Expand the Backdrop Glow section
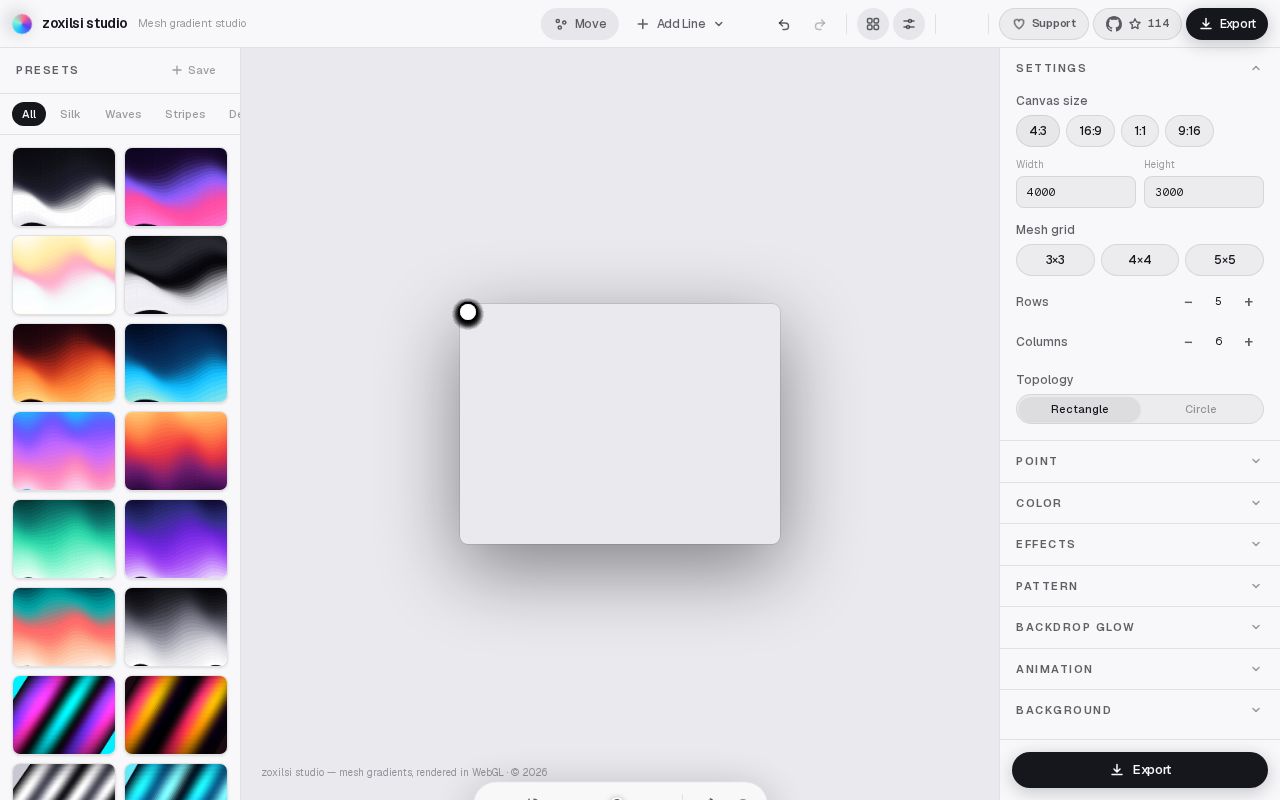The height and width of the screenshot is (800, 1280). 1140,627
